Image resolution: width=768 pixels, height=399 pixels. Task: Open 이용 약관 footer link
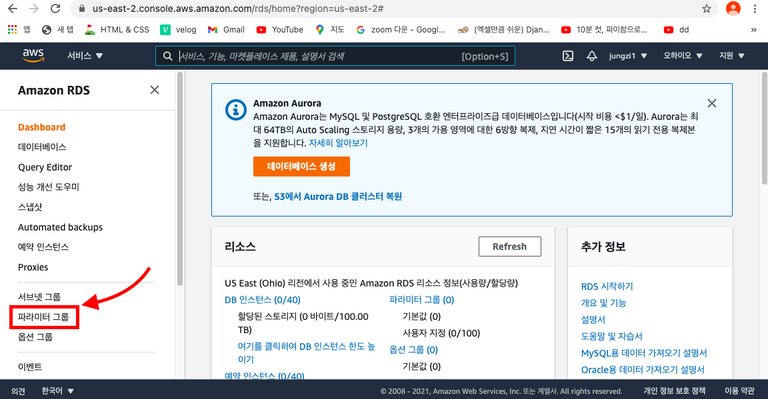[x=740, y=391]
